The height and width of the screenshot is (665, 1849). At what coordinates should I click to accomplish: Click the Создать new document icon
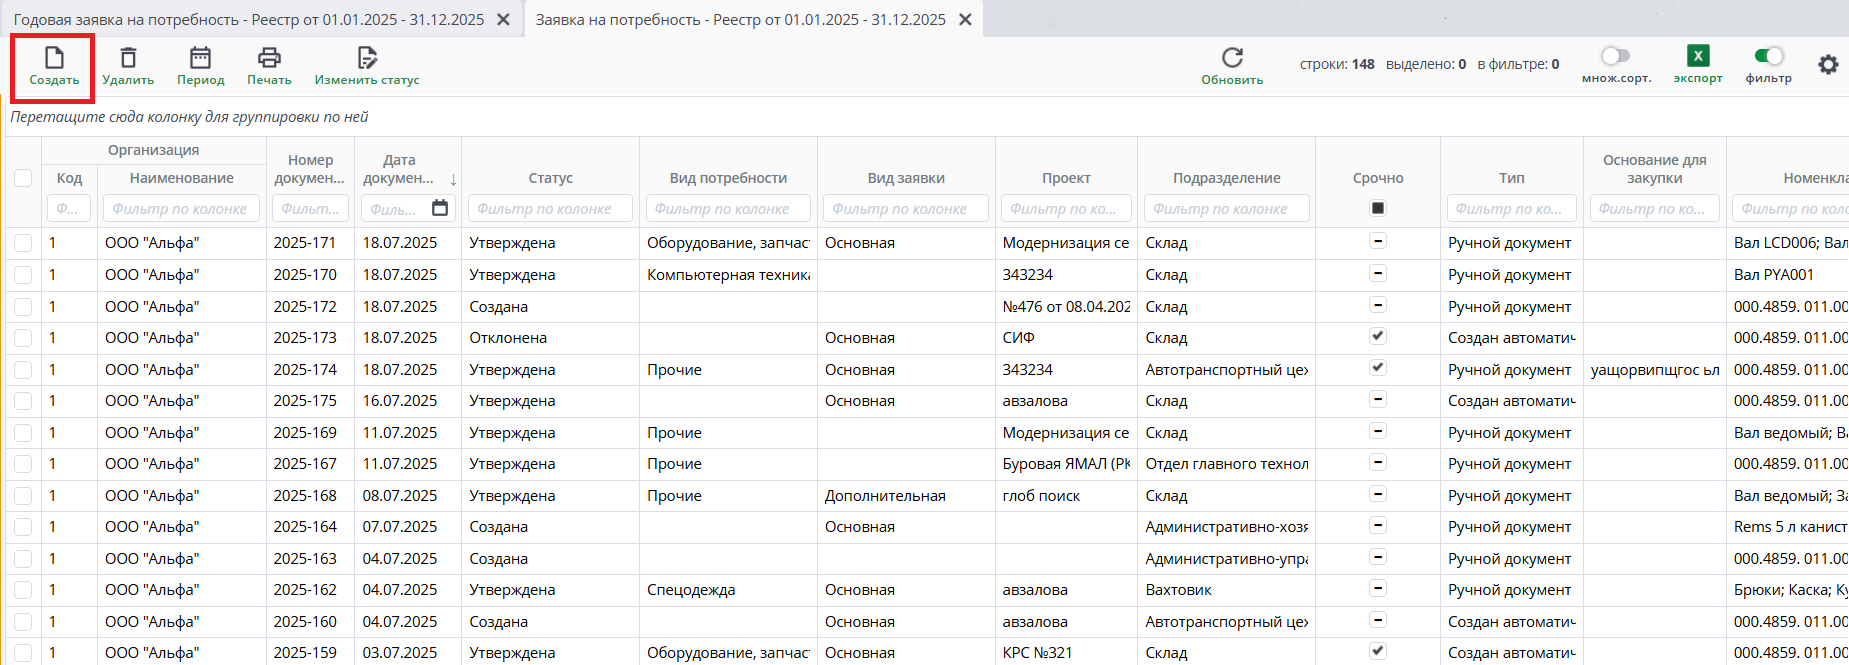[54, 59]
